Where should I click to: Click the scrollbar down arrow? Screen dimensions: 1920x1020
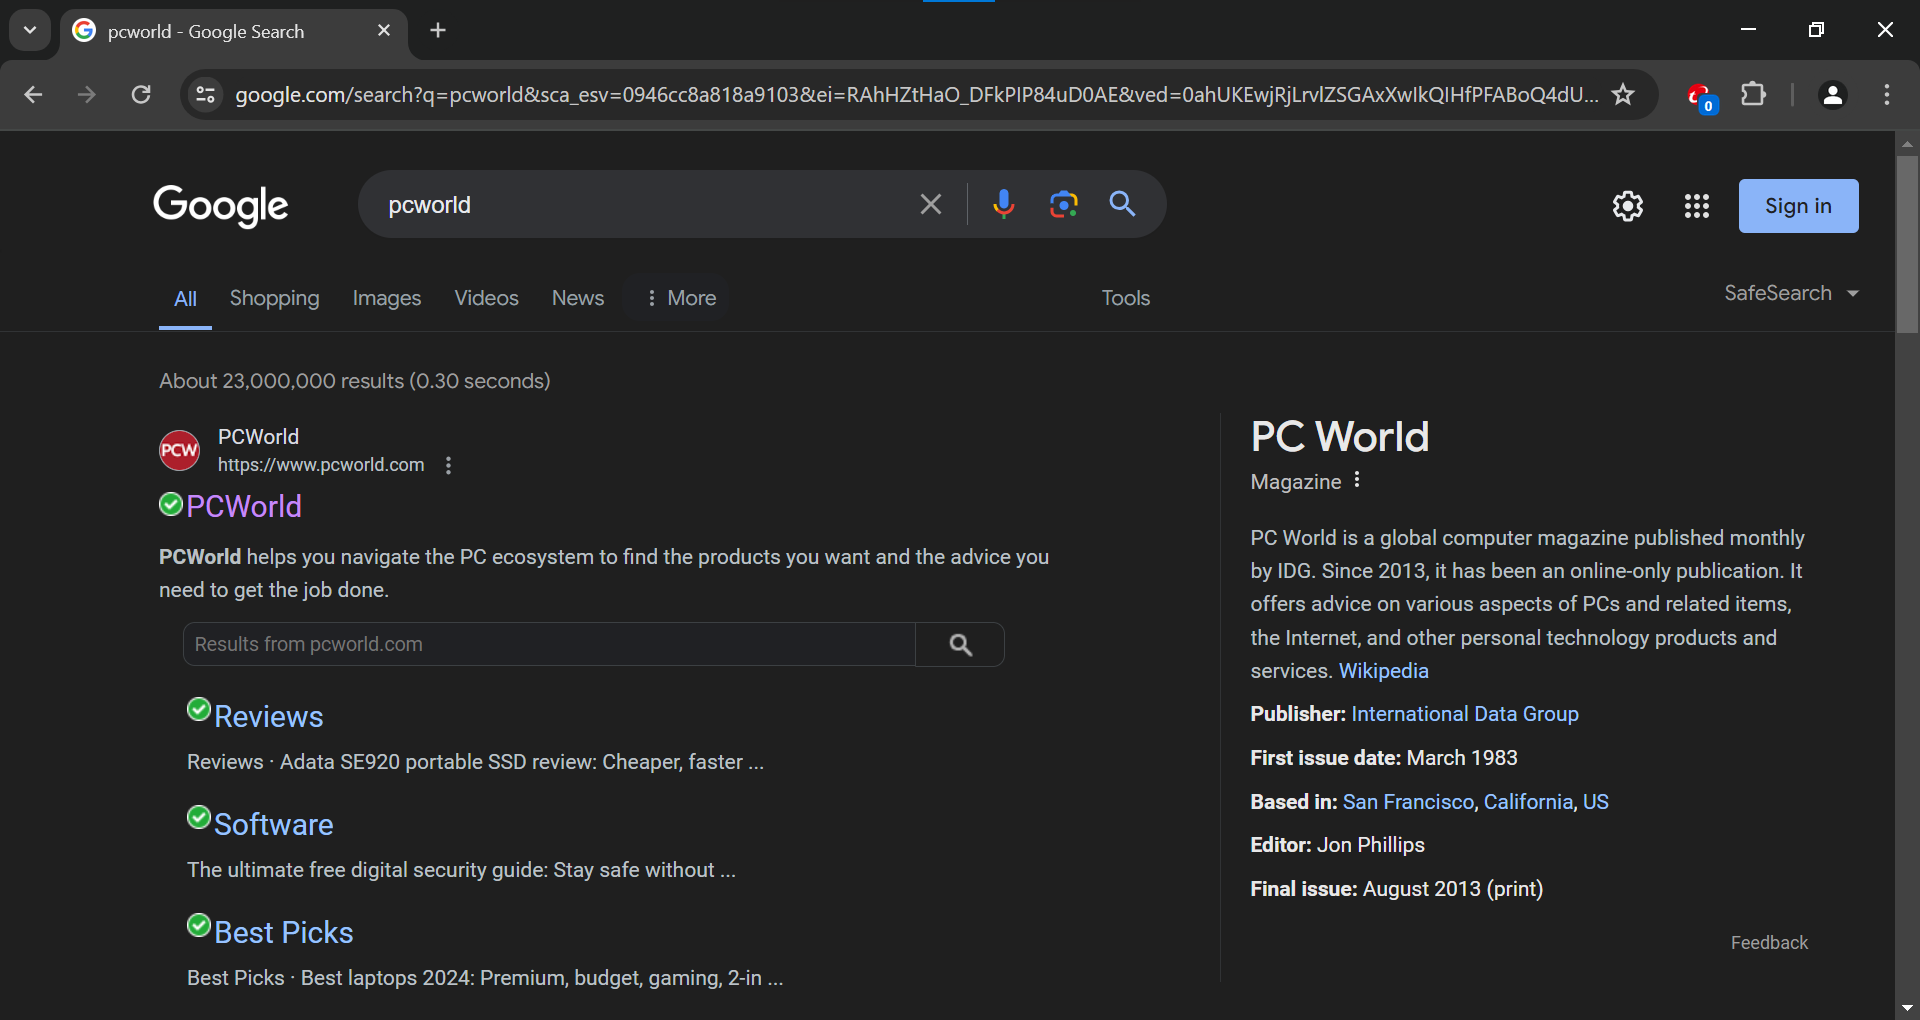click(1907, 1008)
